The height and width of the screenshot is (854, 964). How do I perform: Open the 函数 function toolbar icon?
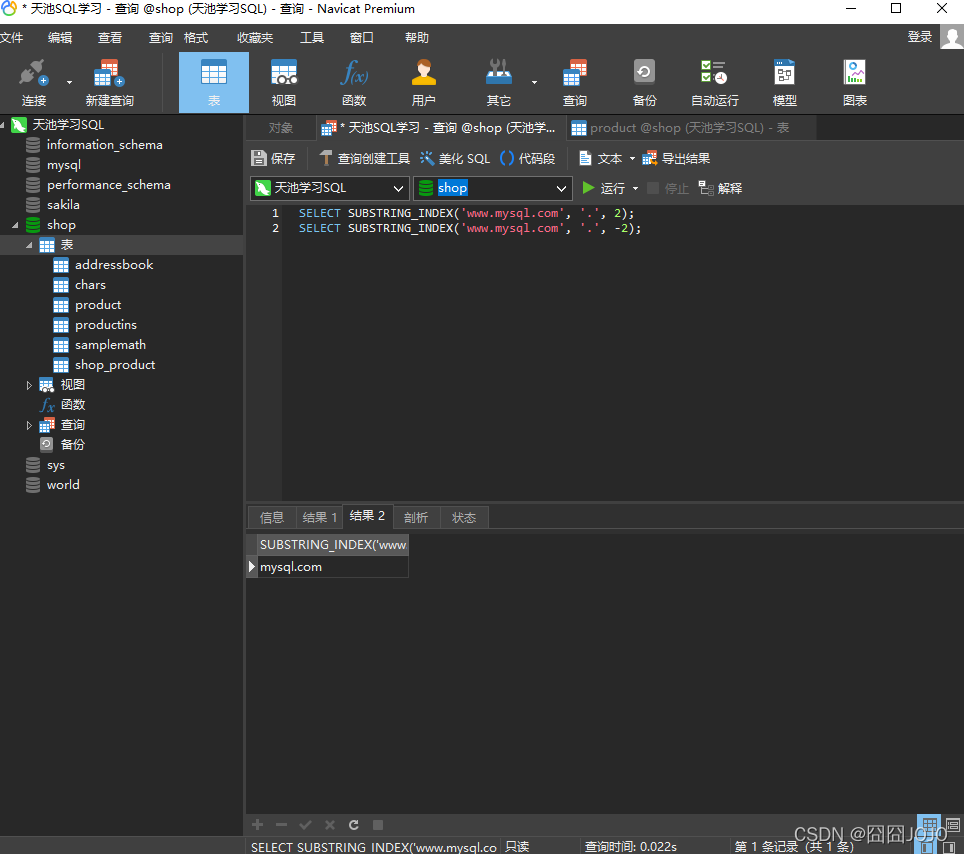tap(354, 82)
